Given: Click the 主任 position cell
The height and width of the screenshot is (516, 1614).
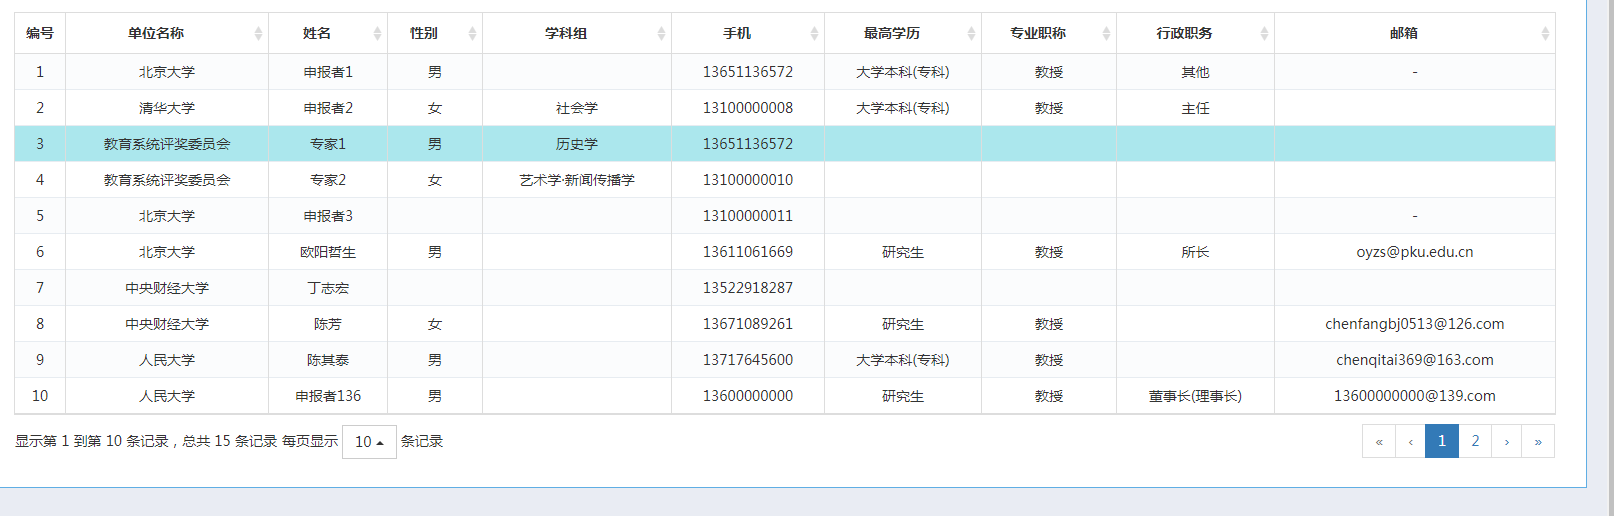Looking at the screenshot, I should [1195, 108].
